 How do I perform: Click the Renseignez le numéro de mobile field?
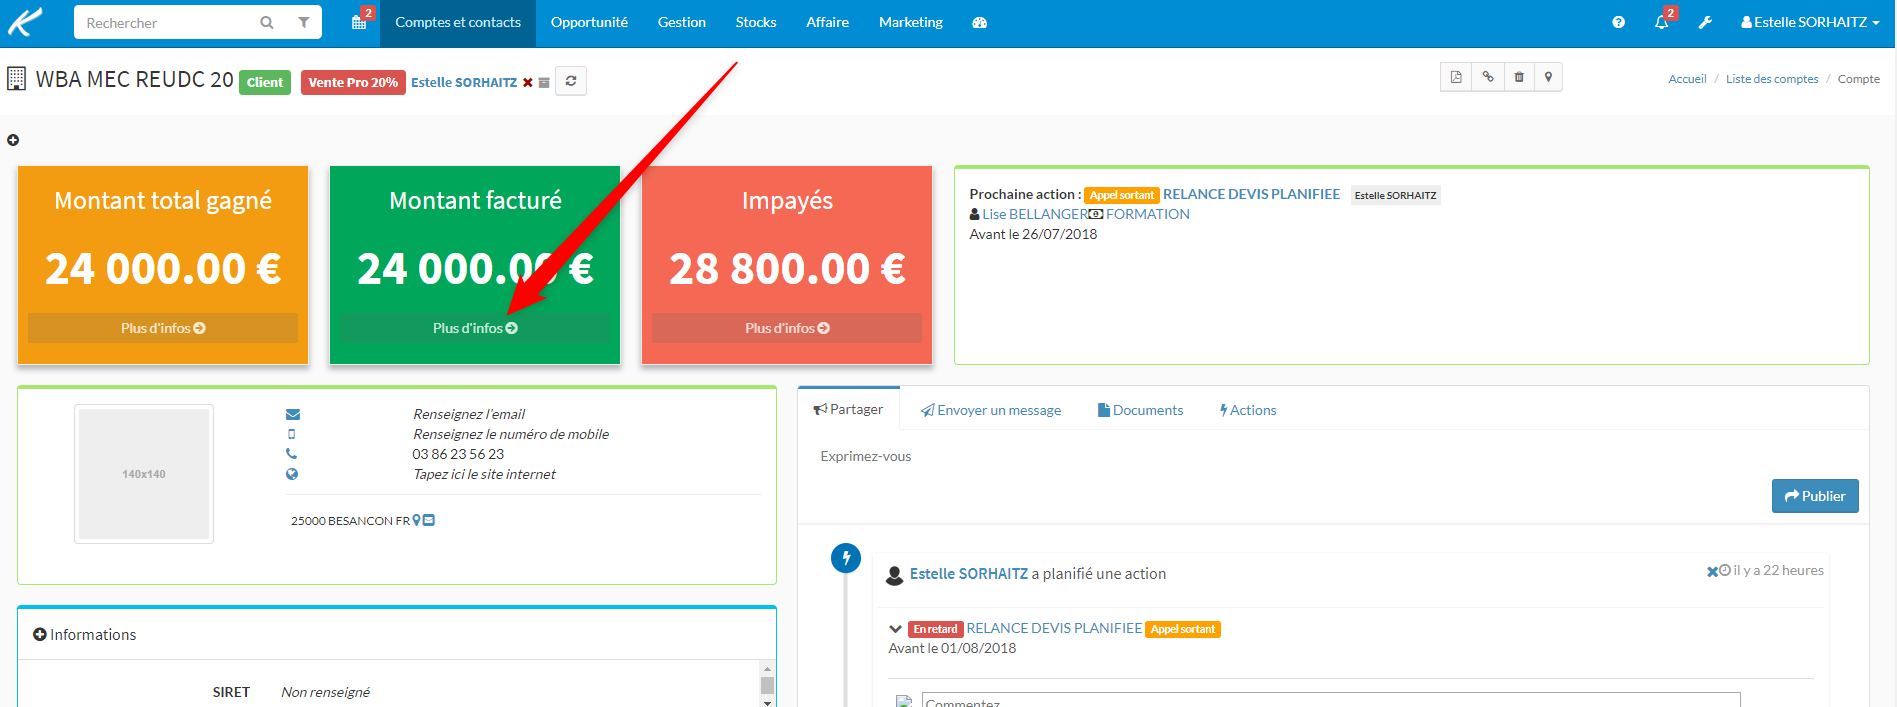tap(511, 434)
